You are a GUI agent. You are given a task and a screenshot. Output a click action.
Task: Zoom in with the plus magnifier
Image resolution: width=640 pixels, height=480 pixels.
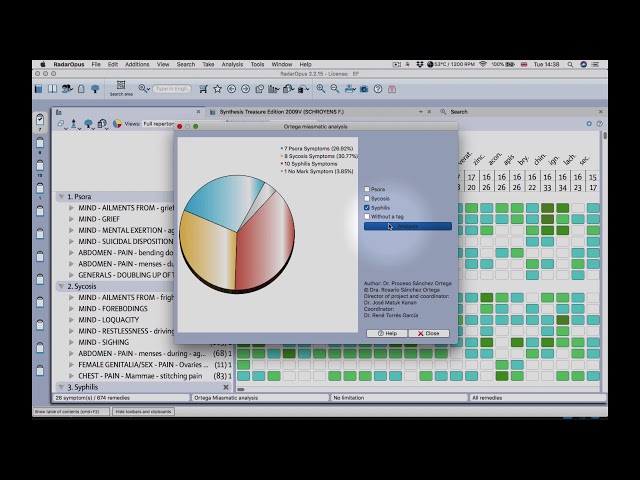[321, 89]
